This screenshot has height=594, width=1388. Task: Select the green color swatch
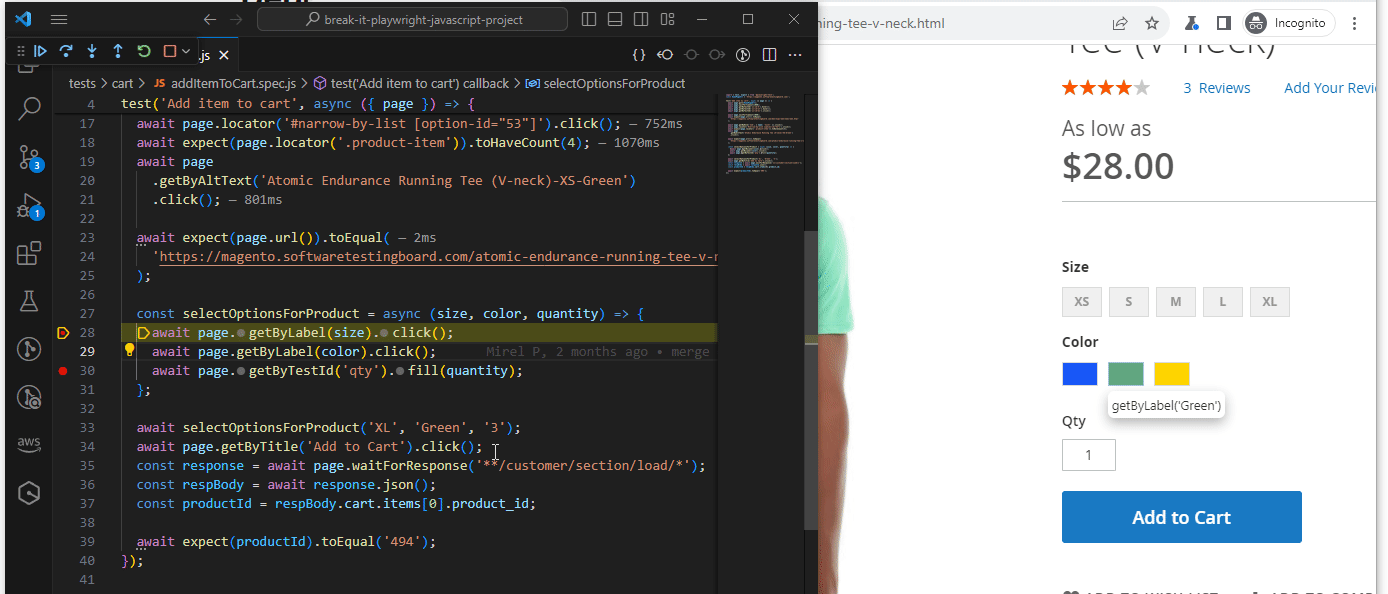pos(1125,373)
